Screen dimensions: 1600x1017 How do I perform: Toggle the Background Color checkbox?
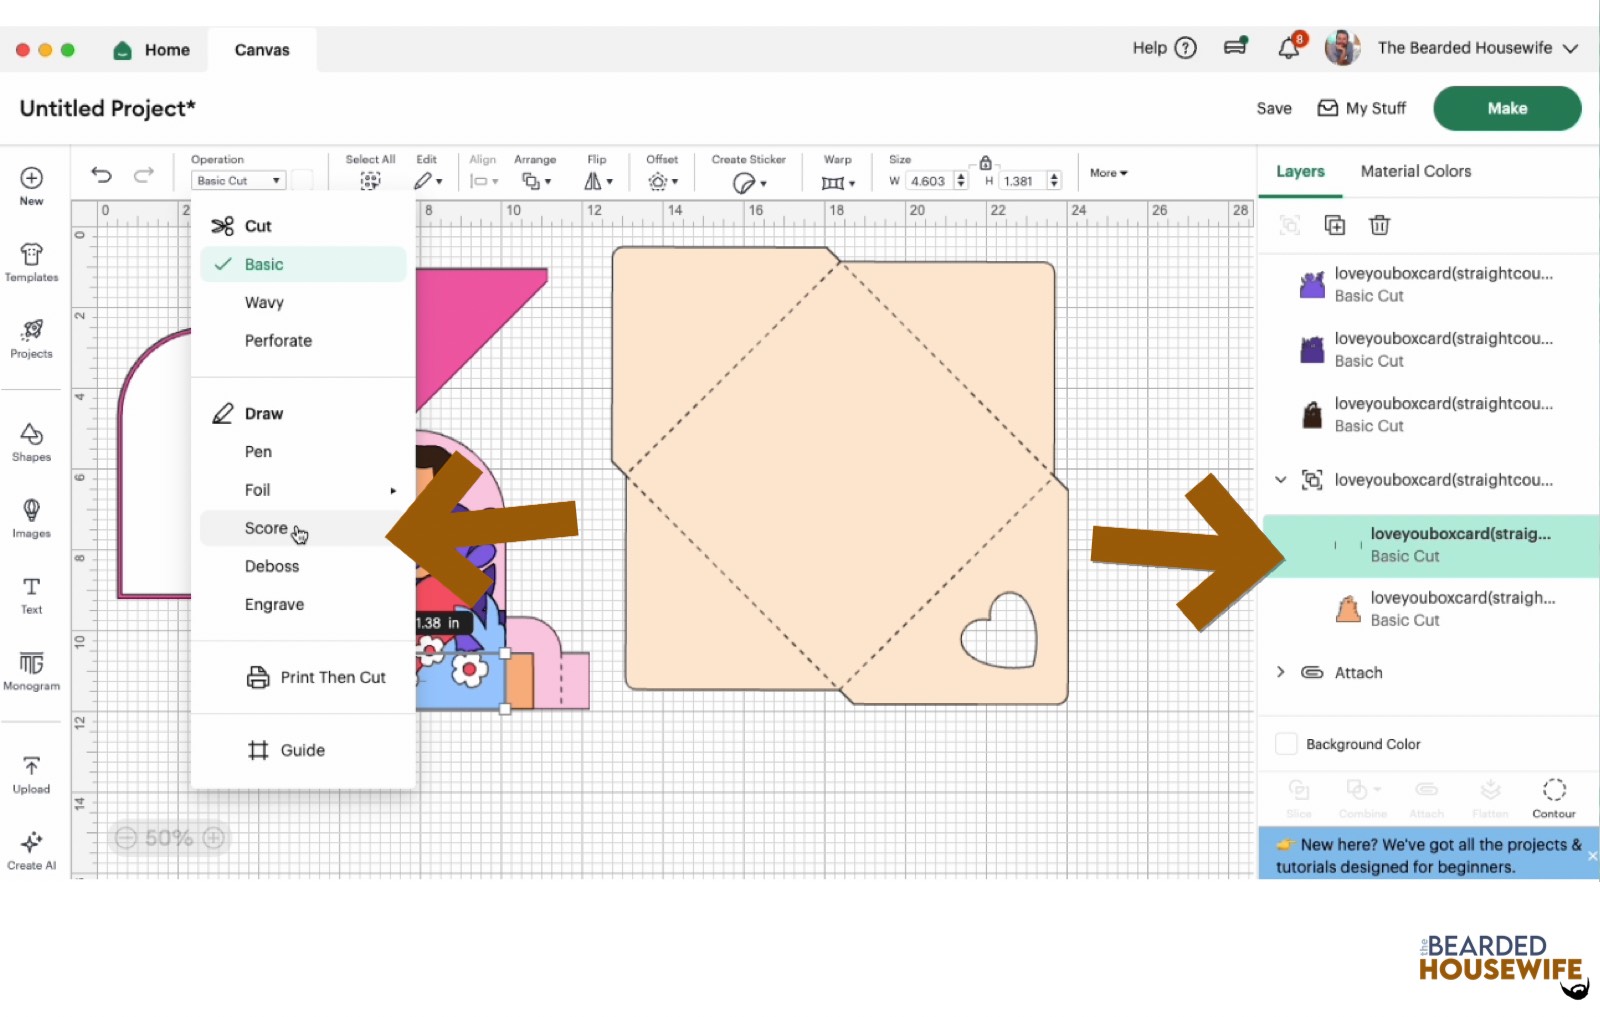(x=1286, y=744)
